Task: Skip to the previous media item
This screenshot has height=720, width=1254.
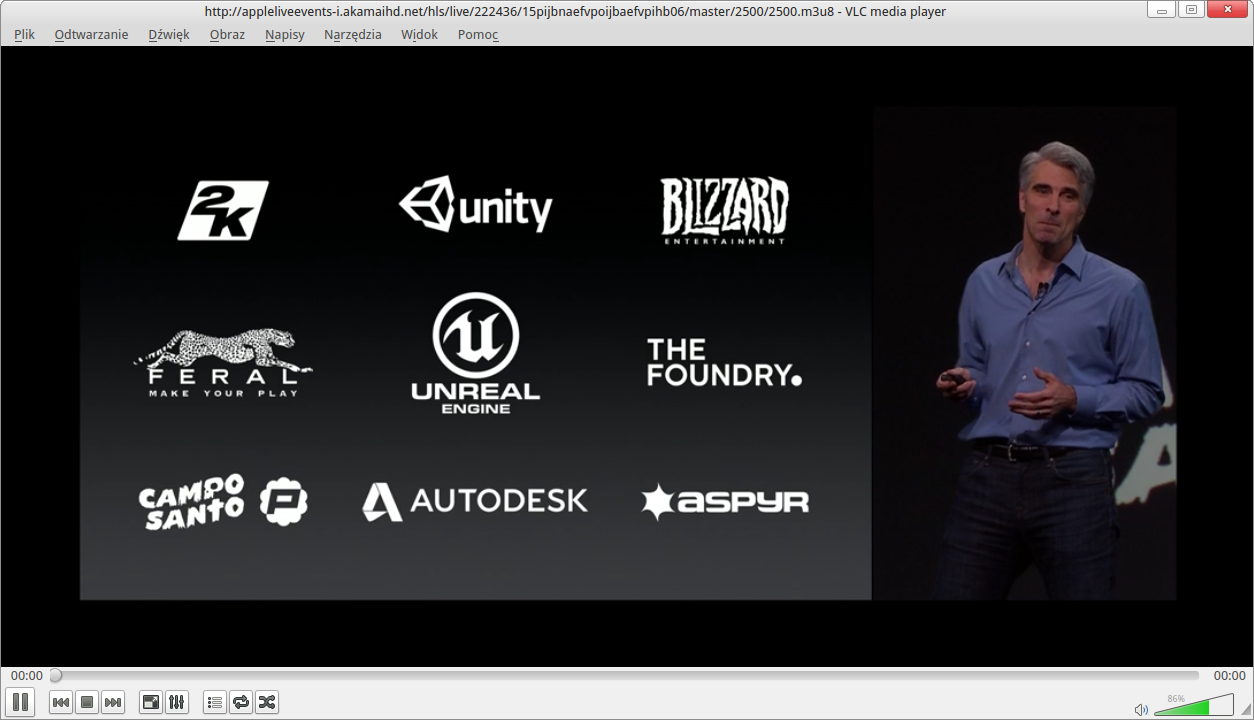Action: tap(61, 702)
